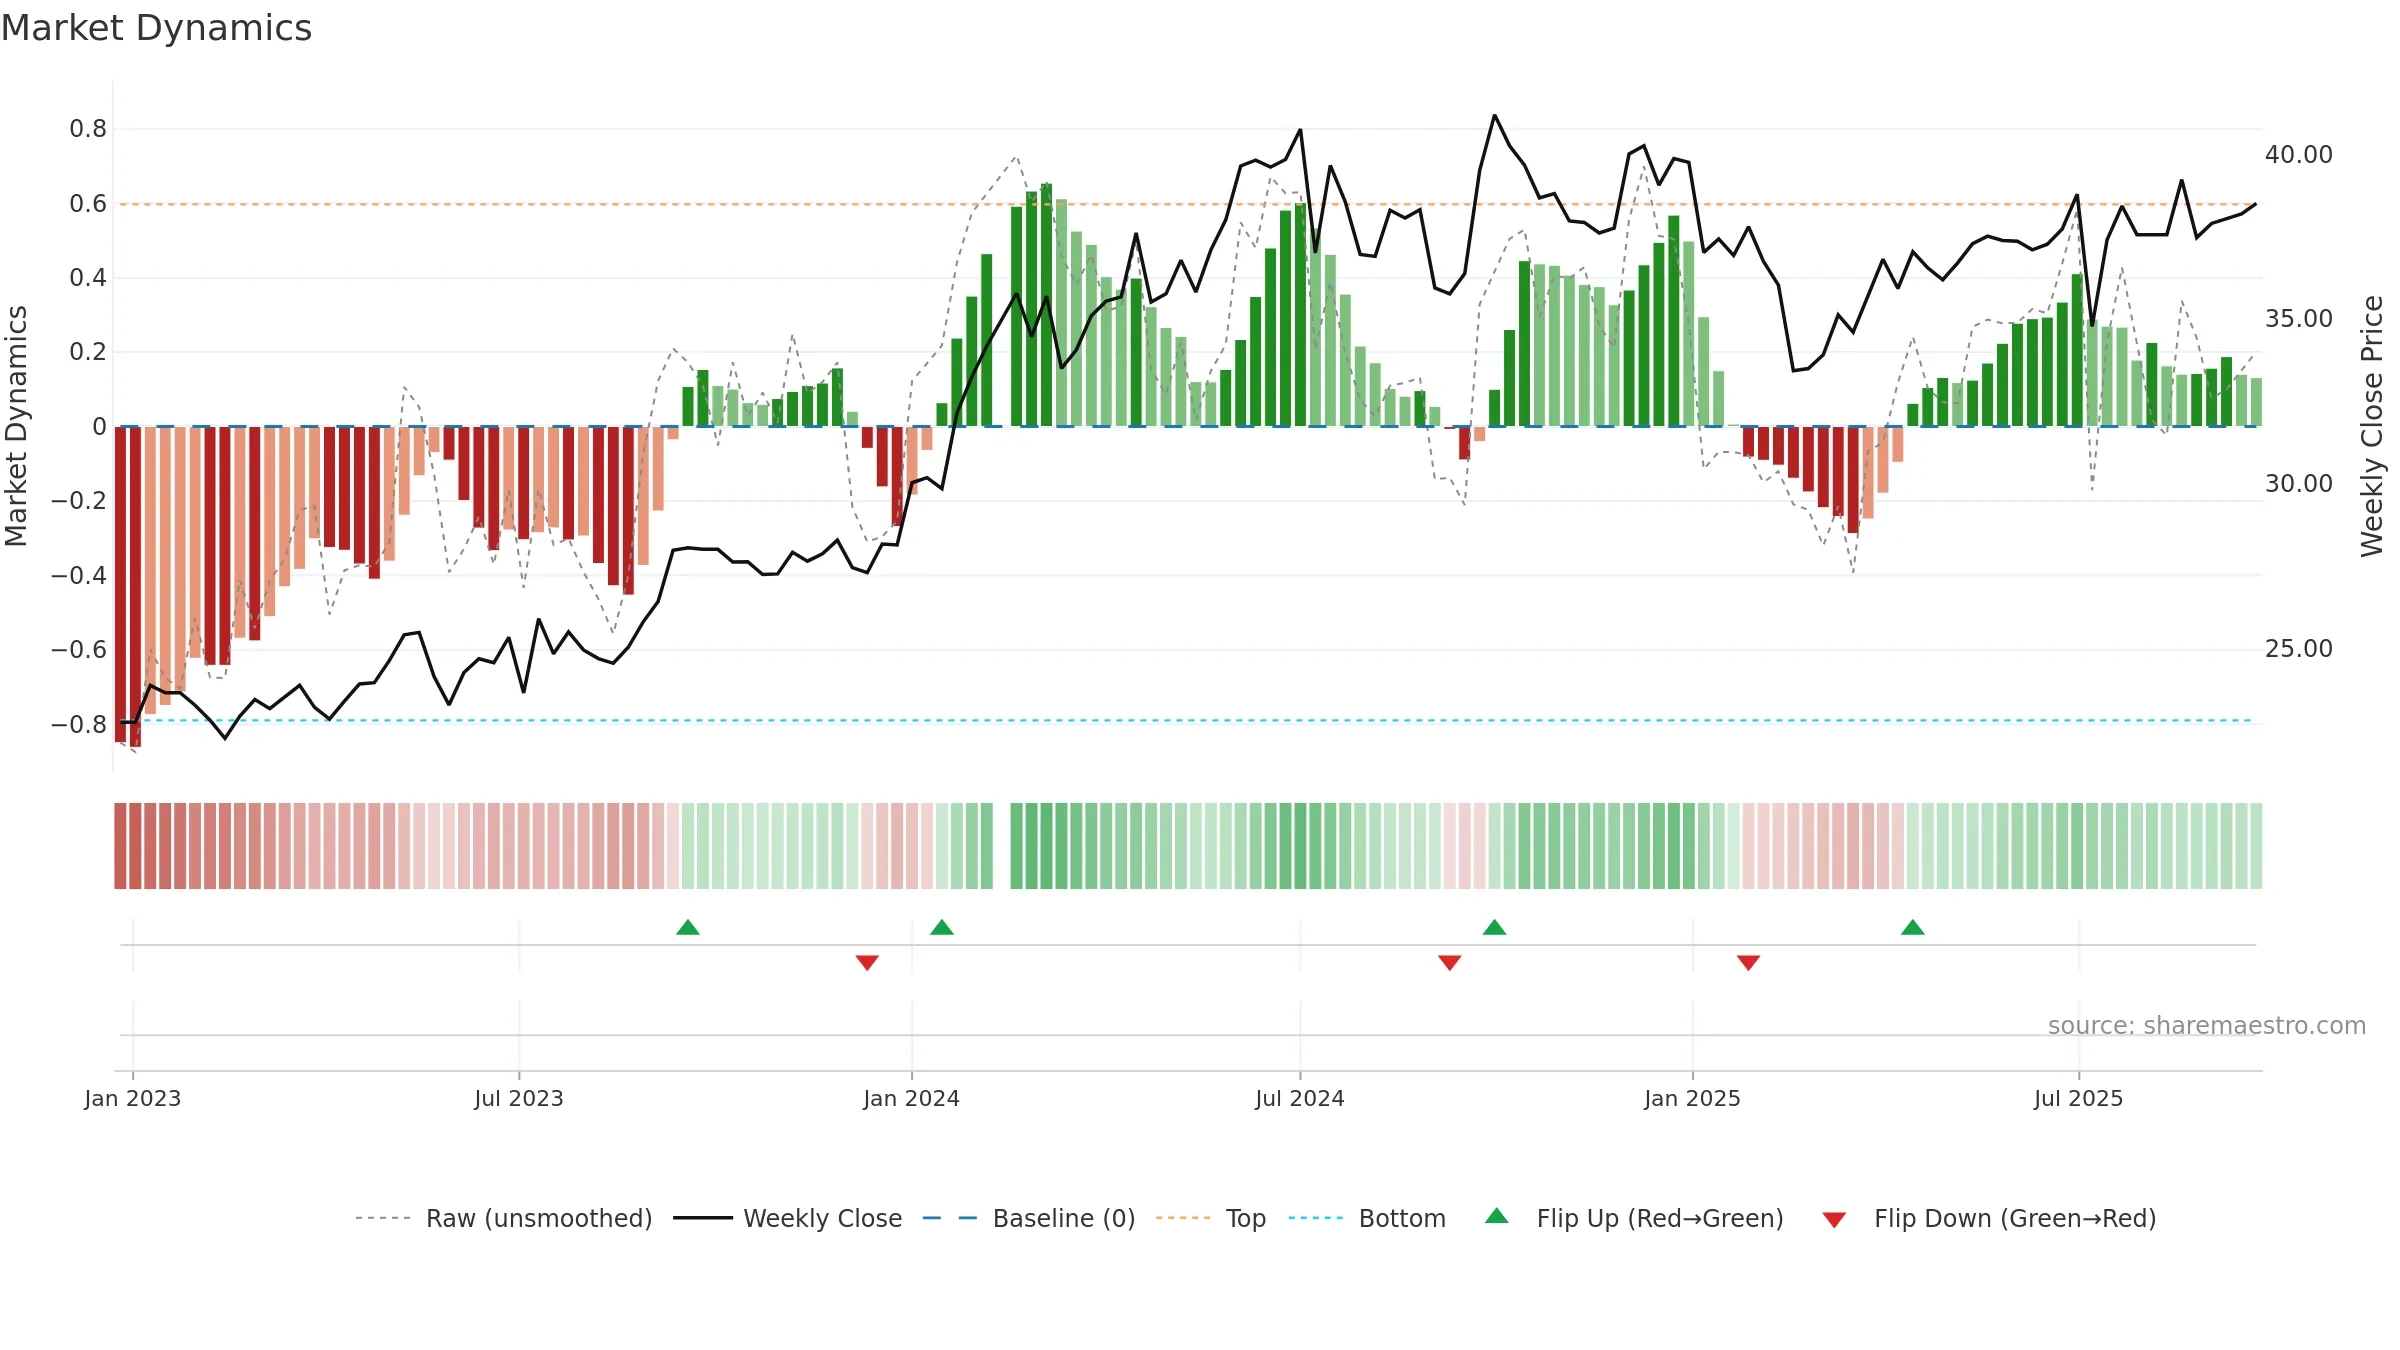Click the 40.00 price axis label
The width and height of the screenshot is (2400, 1350).
point(2299,155)
